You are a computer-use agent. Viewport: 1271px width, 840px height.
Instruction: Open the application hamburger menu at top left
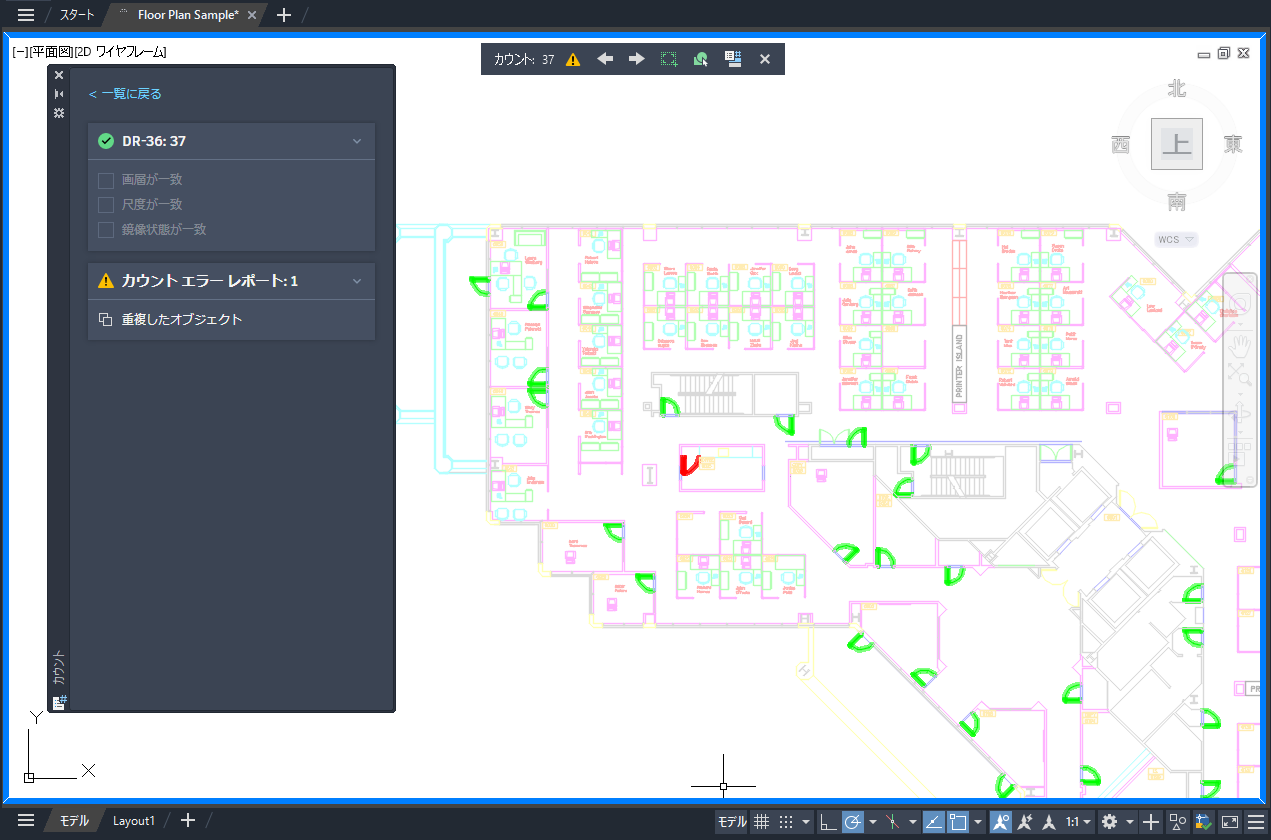coord(26,15)
